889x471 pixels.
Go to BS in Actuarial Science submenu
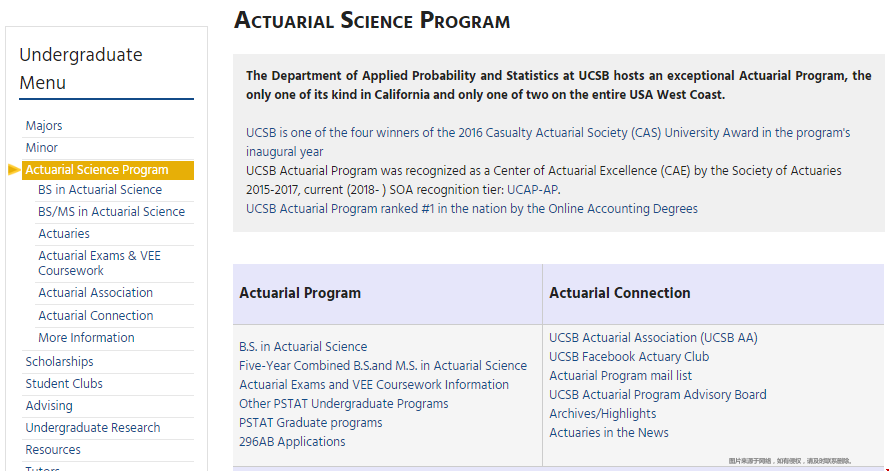100,190
